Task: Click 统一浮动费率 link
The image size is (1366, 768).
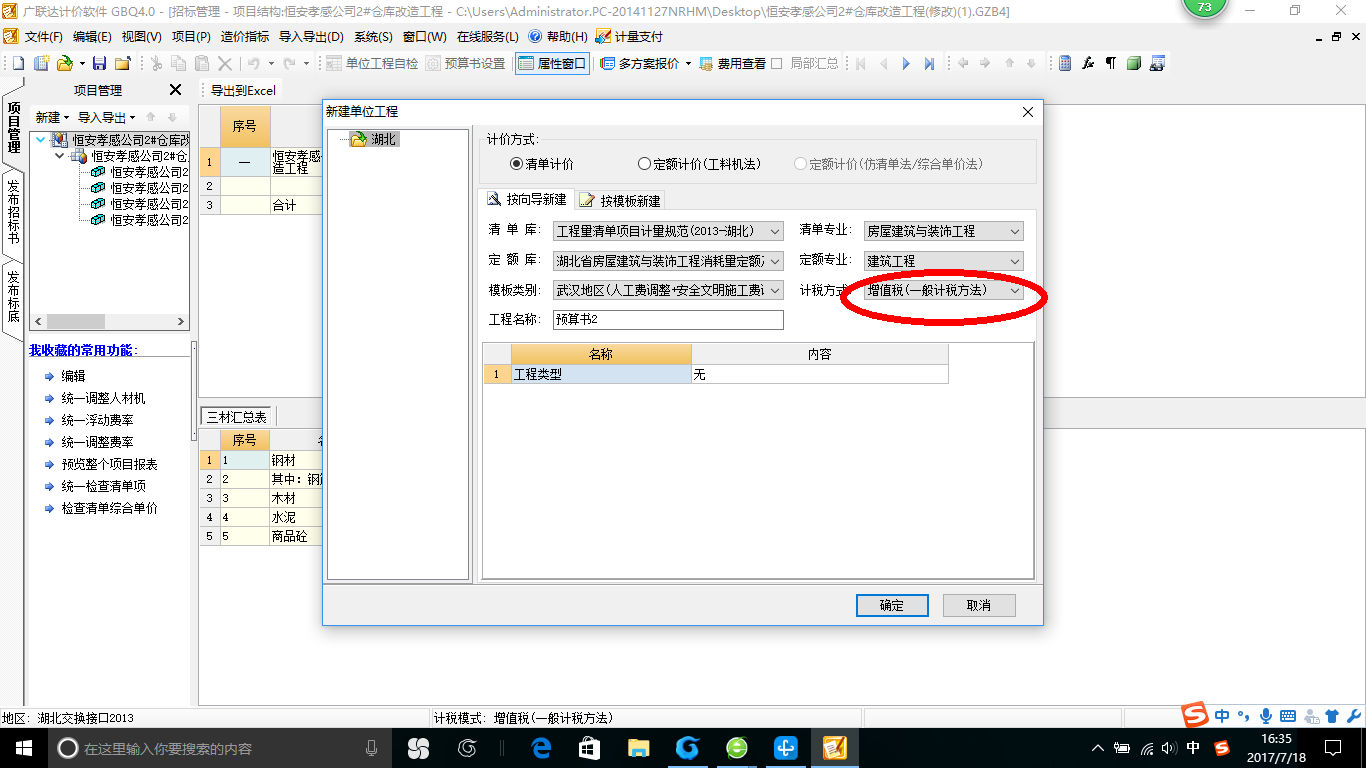Action: 97,420
